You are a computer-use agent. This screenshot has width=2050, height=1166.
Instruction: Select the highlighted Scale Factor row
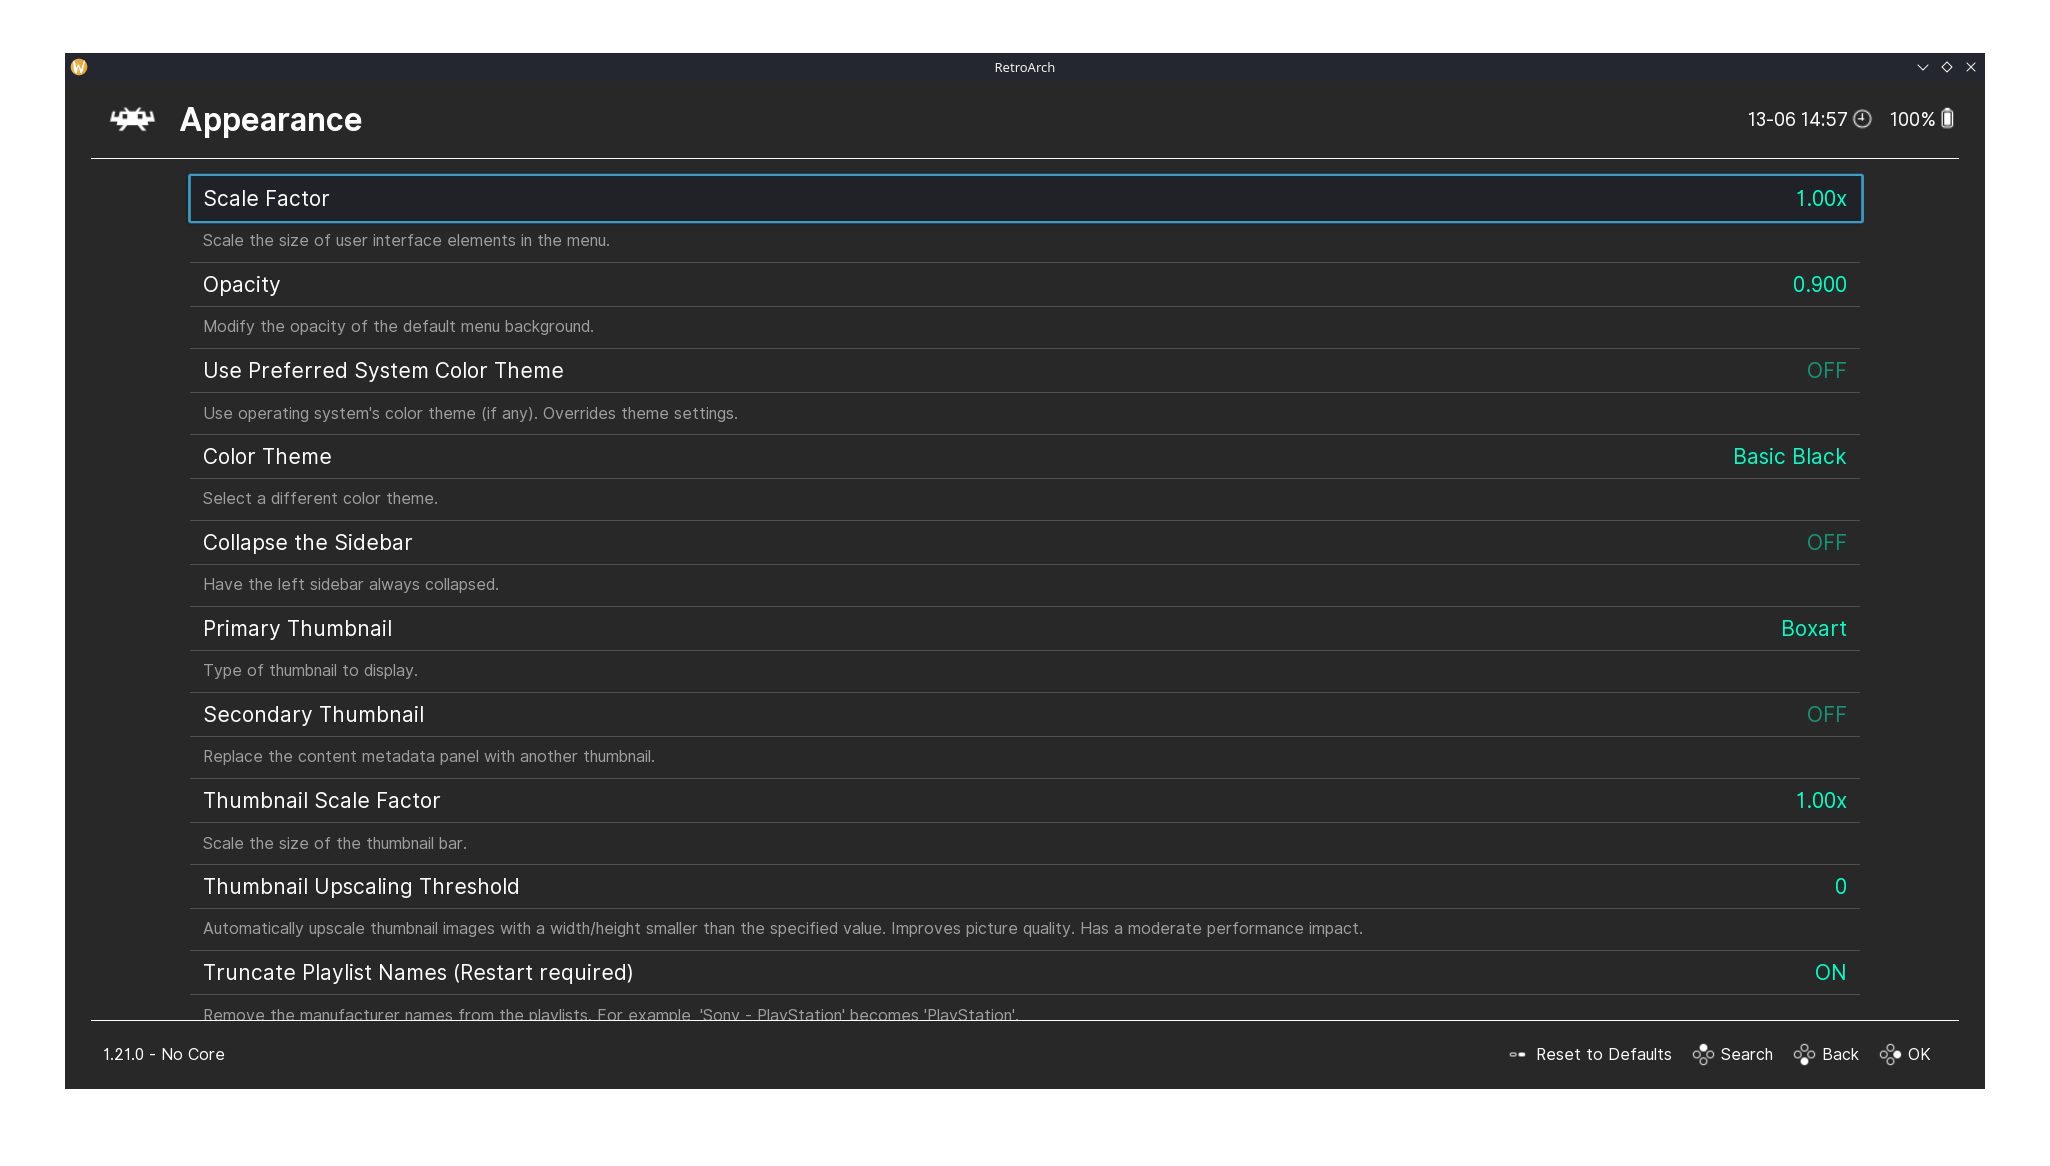1024,199
